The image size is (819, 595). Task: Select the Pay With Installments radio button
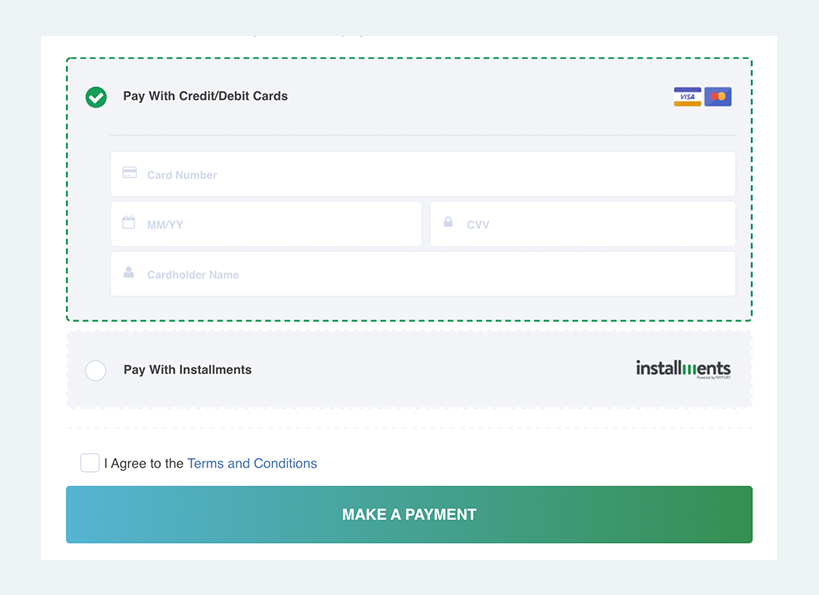coord(96,370)
